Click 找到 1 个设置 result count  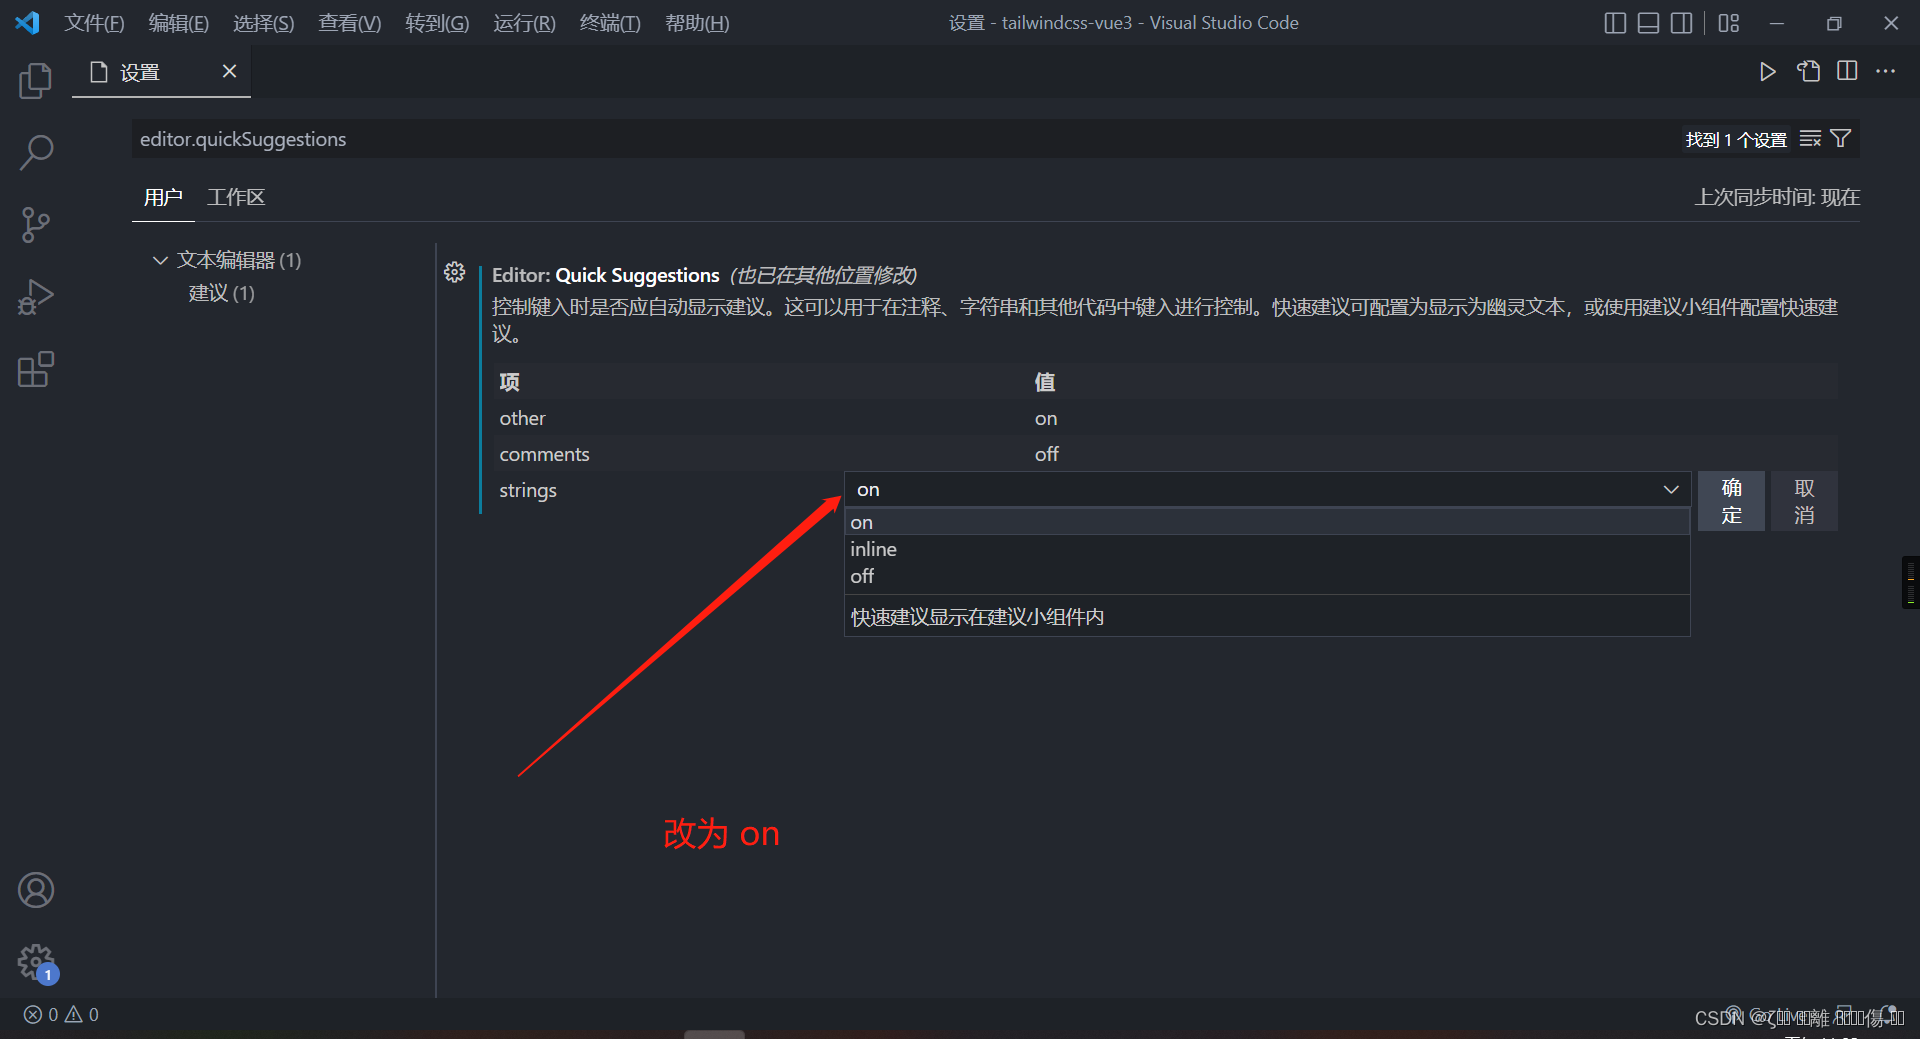tap(1736, 140)
